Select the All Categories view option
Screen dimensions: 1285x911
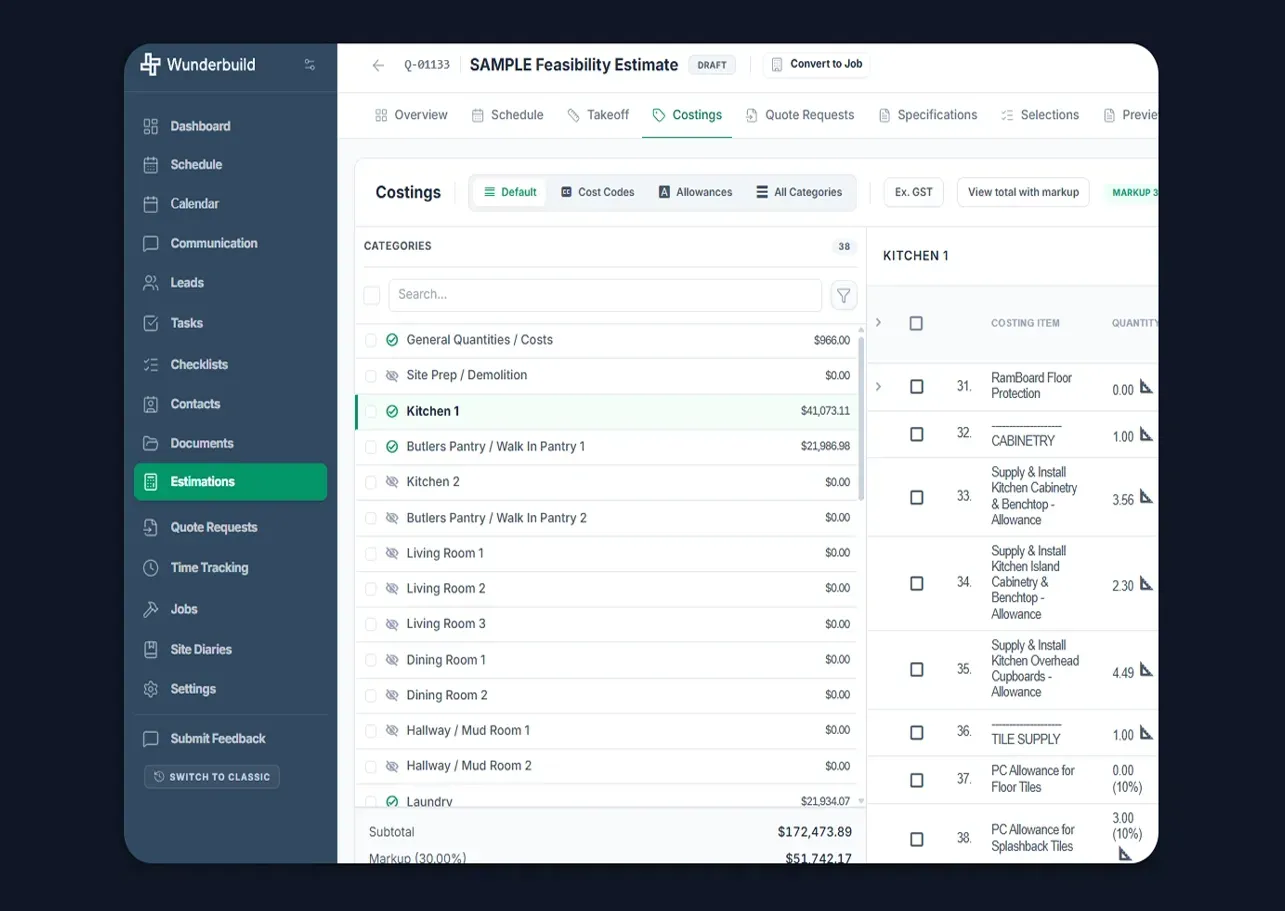click(799, 192)
